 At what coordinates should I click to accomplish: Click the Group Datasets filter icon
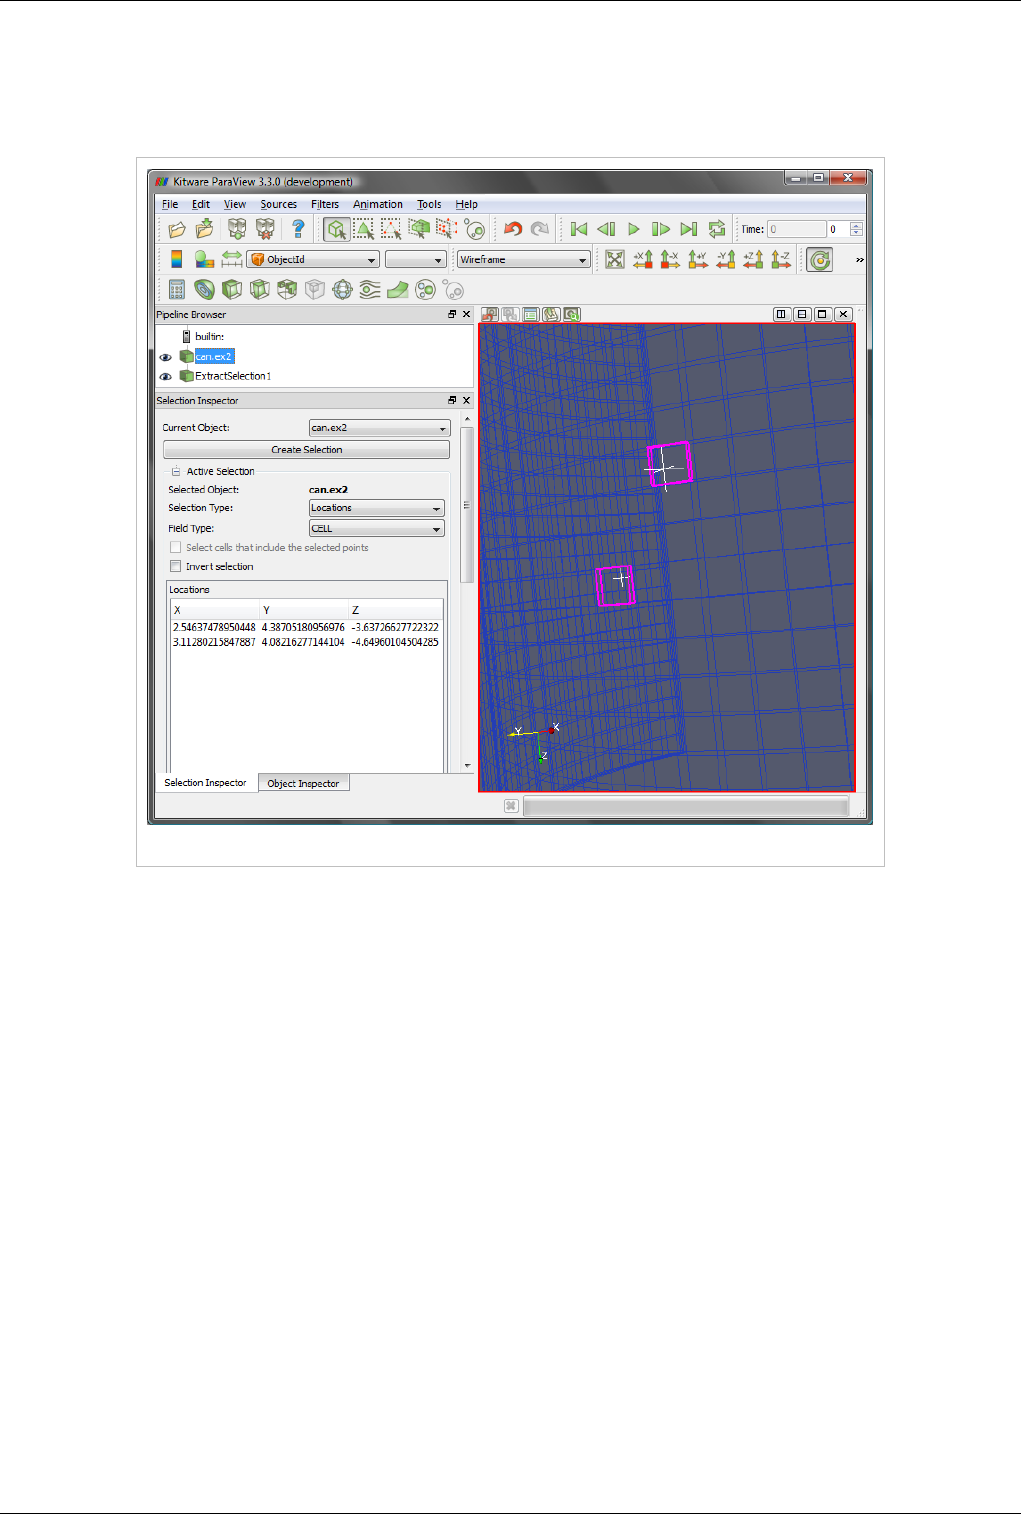click(x=425, y=290)
